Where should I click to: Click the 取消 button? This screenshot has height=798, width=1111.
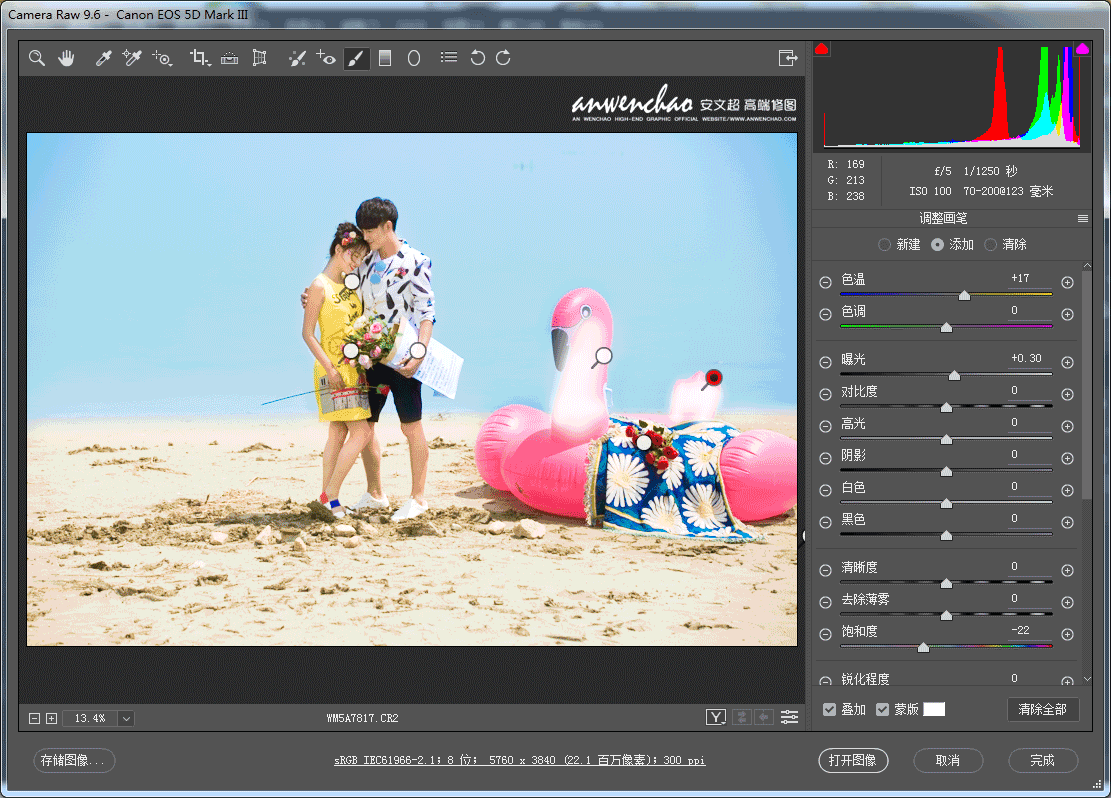coord(948,760)
